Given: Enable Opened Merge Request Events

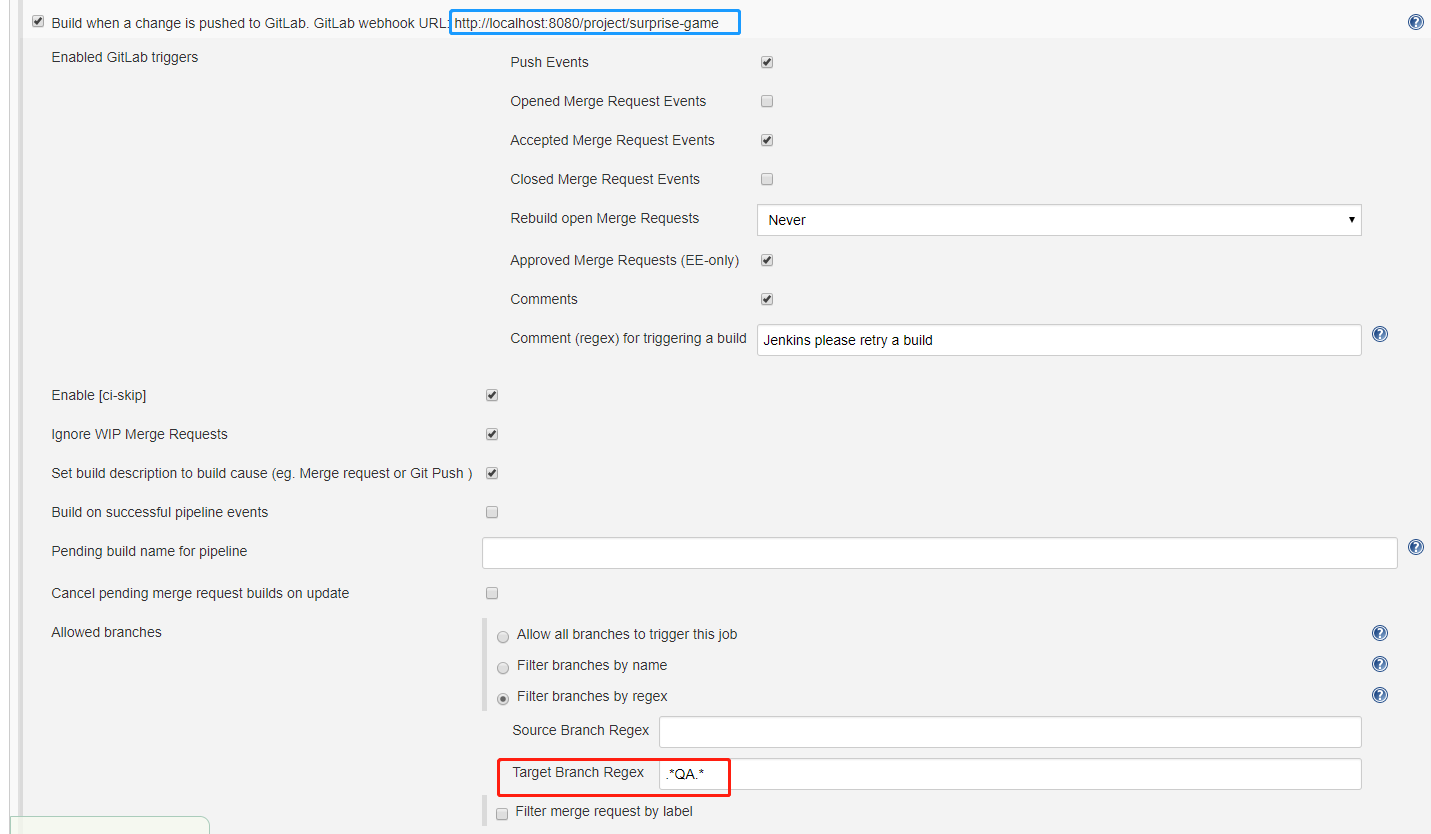Looking at the screenshot, I should click(x=767, y=101).
